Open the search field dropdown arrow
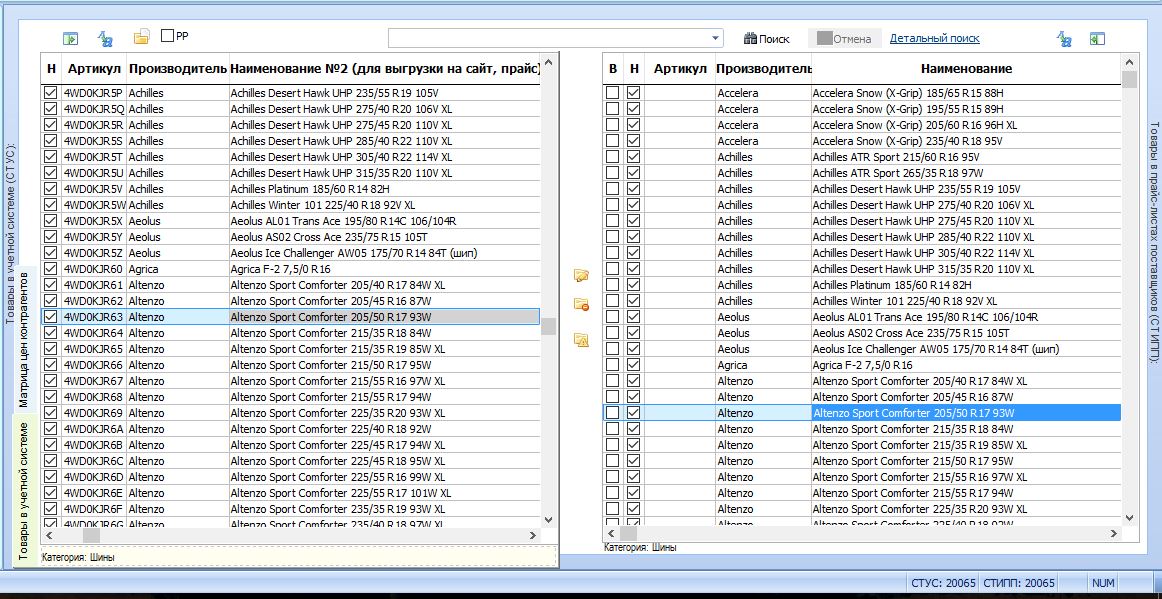 (x=715, y=39)
